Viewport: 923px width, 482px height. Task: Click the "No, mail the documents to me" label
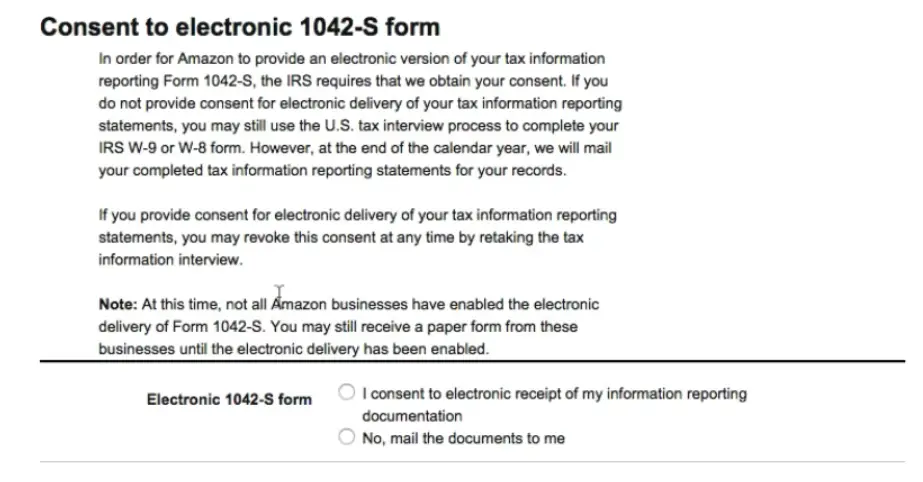(463, 438)
